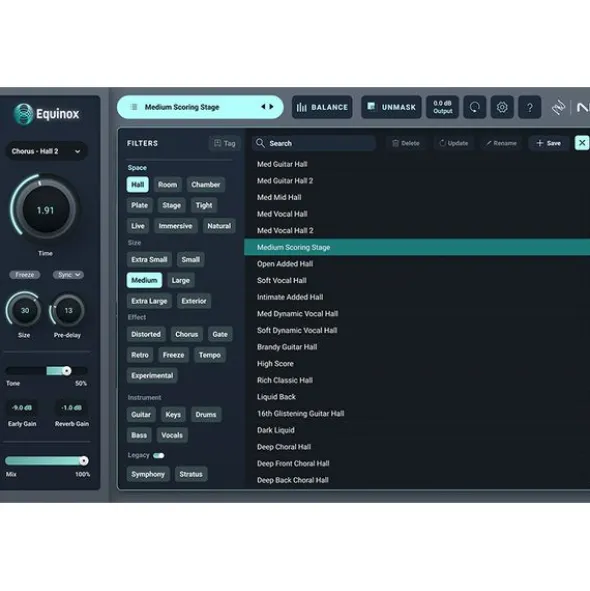
Task: Select the Brandy Guitar Hall preset
Action: [x=417, y=347]
